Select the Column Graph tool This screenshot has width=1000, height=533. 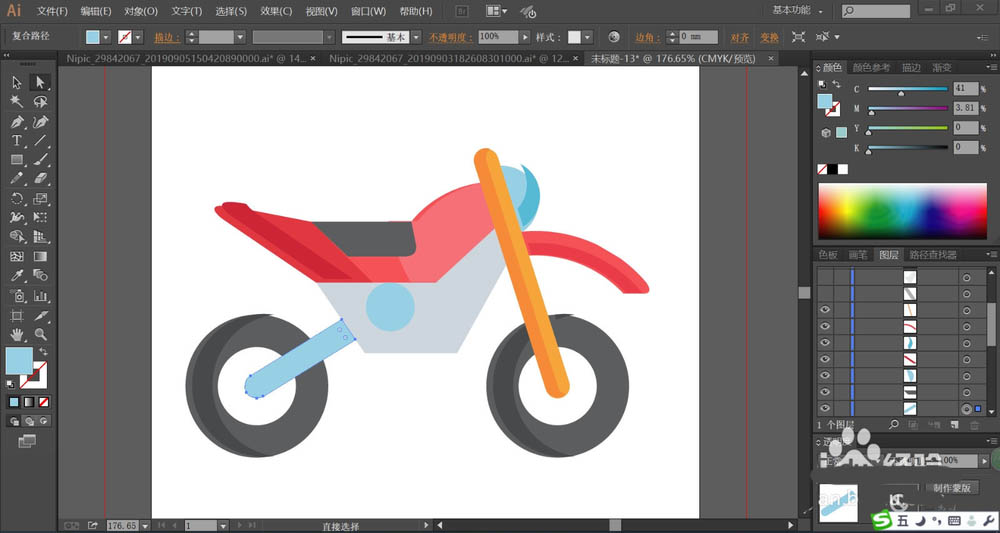pyautogui.click(x=40, y=296)
